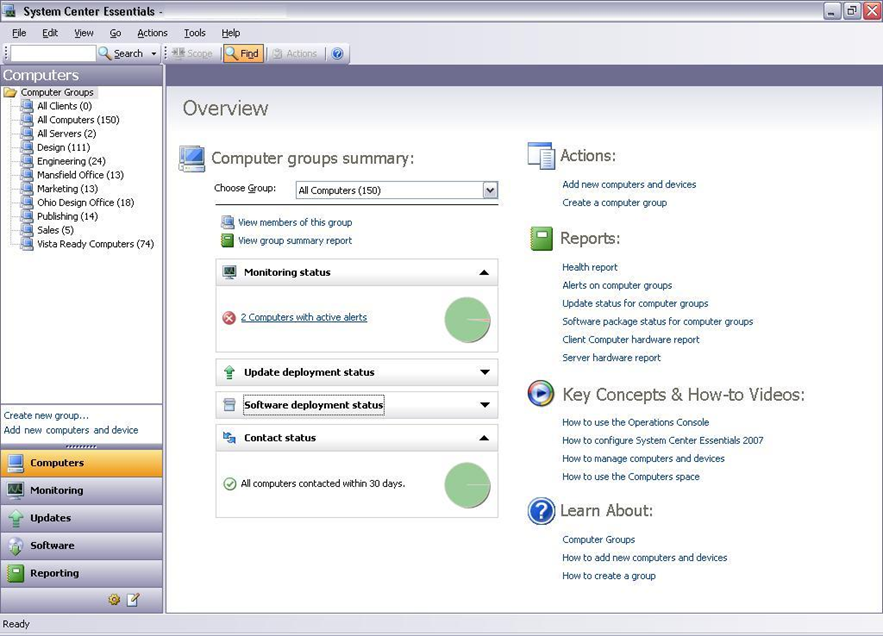Image resolution: width=883 pixels, height=636 pixels.
Task: Open the View menu
Action: pos(84,33)
